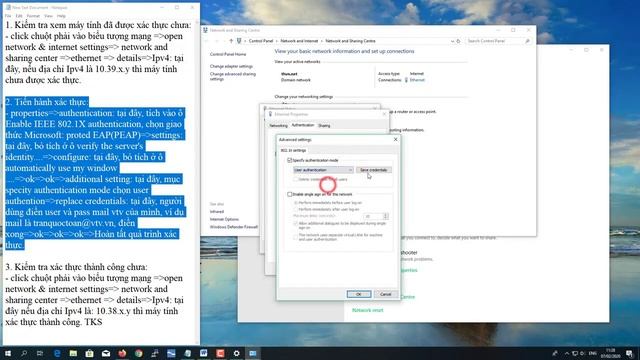The width and height of the screenshot is (640, 360).
Task: Toggle Delete credentials for all users checkbox
Action: pyautogui.click(x=296, y=179)
